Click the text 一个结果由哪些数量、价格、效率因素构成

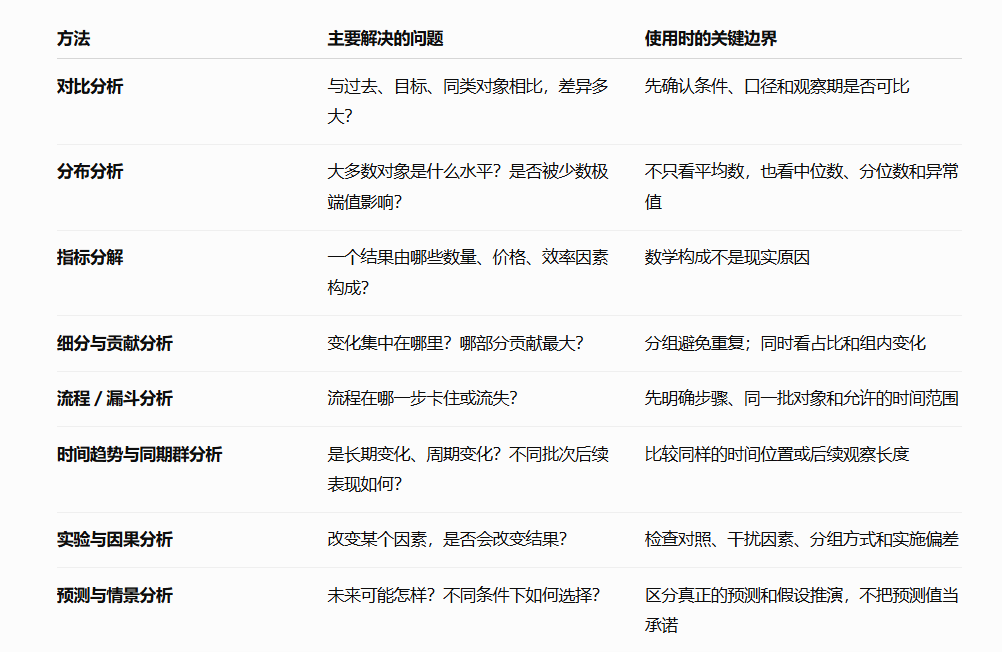click(x=468, y=272)
